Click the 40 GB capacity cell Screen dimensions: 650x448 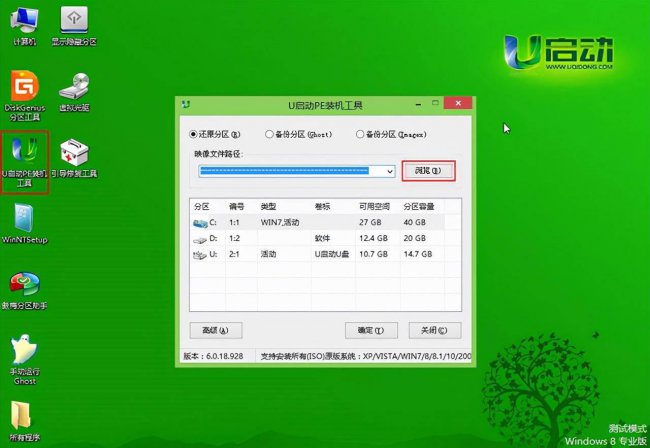[x=415, y=223]
